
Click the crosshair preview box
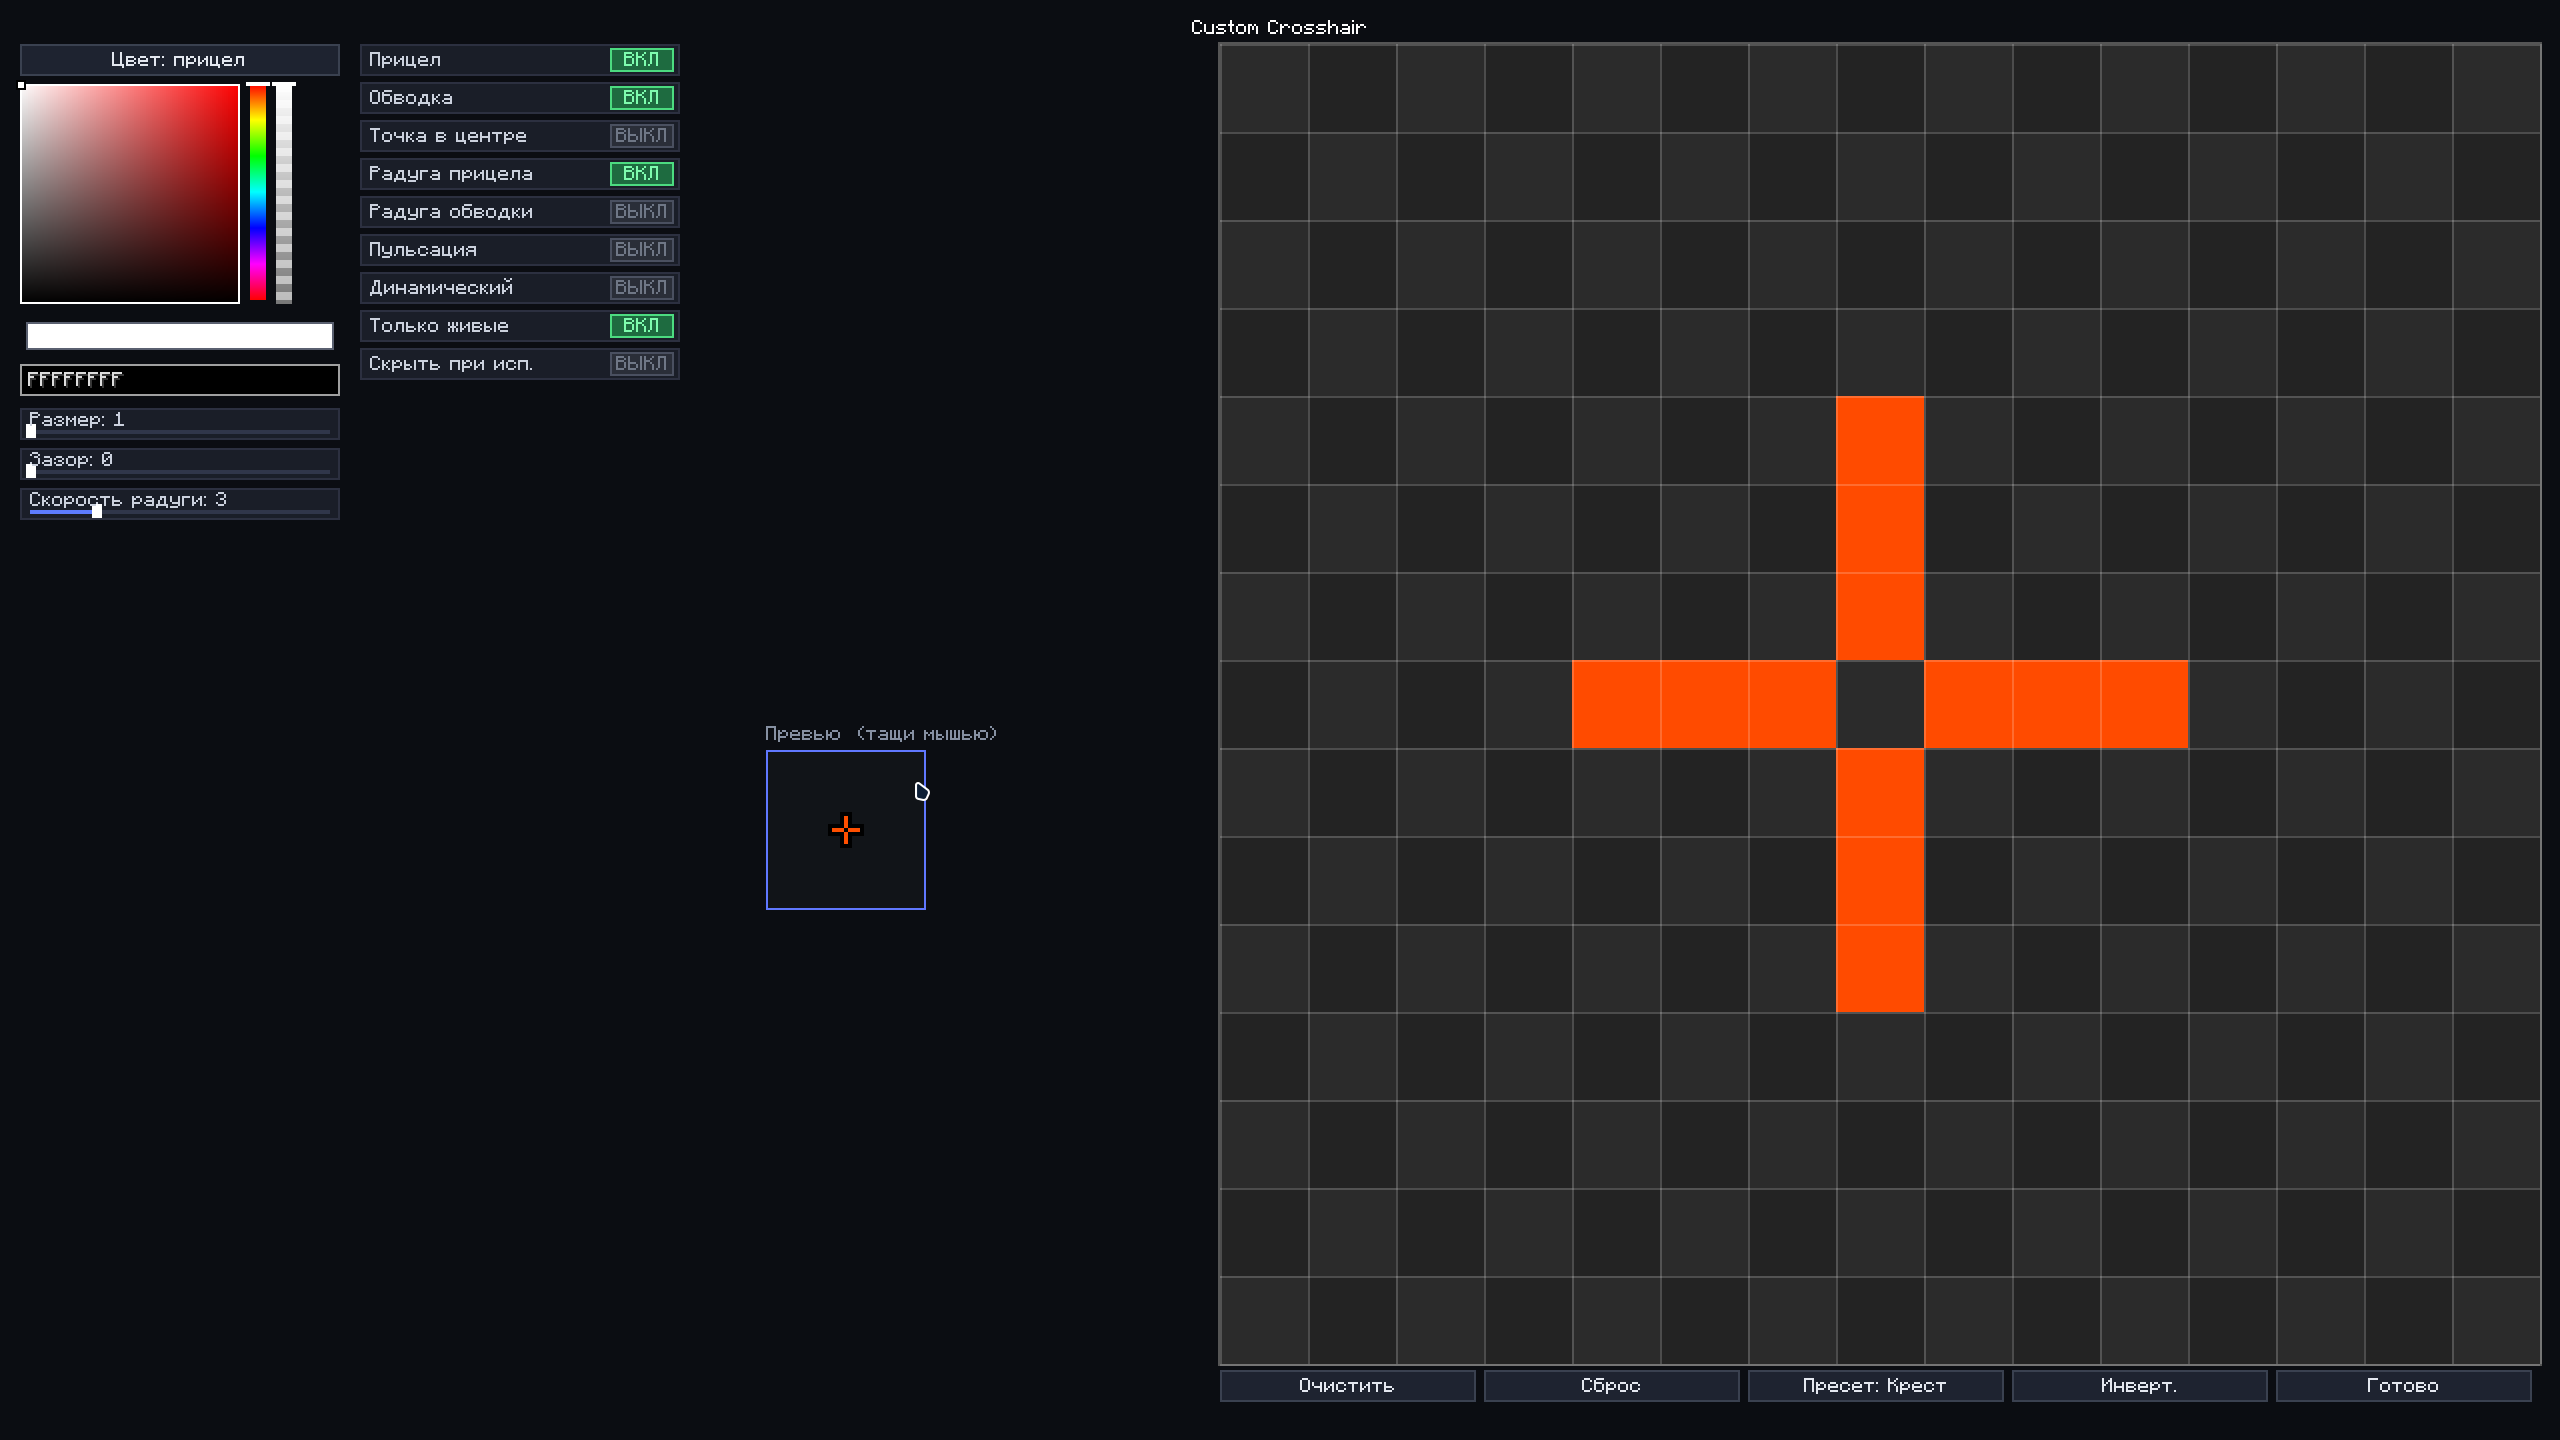846,830
